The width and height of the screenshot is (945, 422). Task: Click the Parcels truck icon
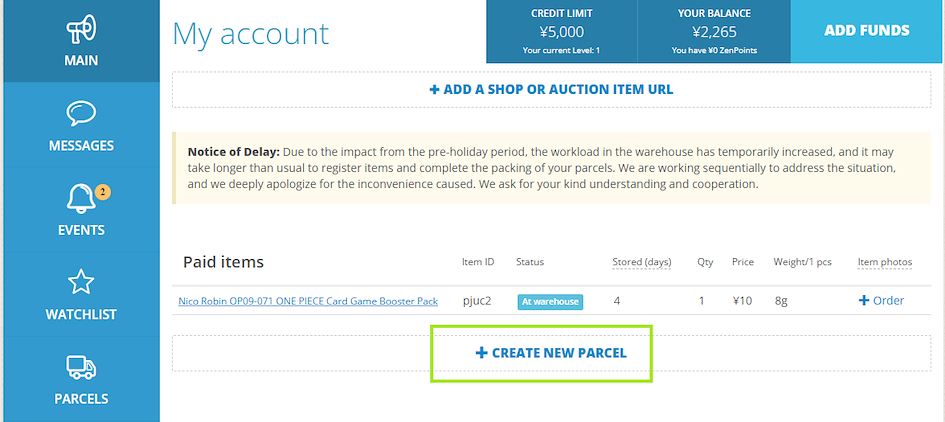click(81, 368)
